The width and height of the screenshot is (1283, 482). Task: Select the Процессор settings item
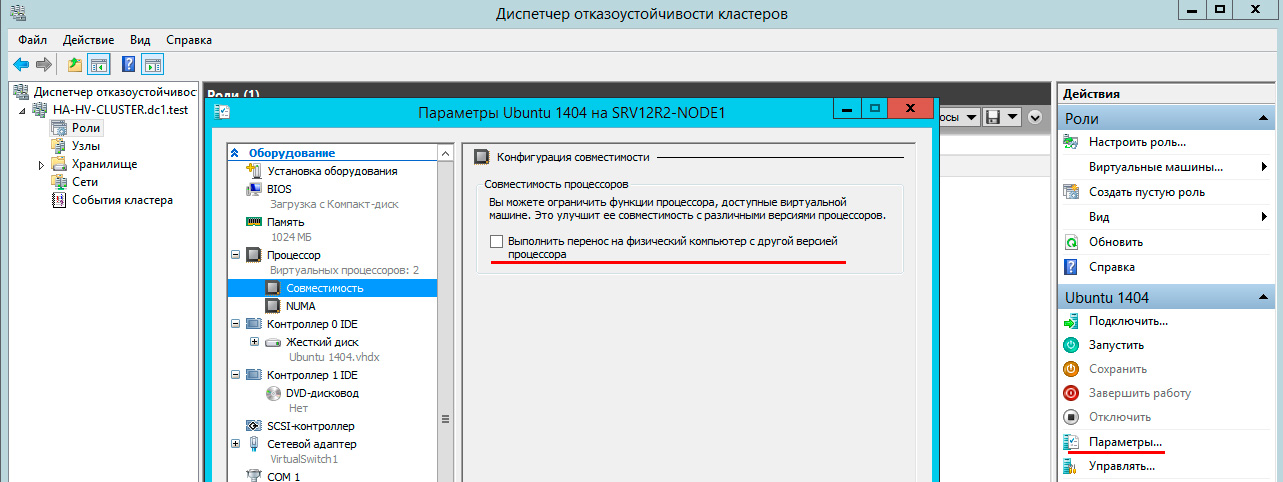coord(294,256)
